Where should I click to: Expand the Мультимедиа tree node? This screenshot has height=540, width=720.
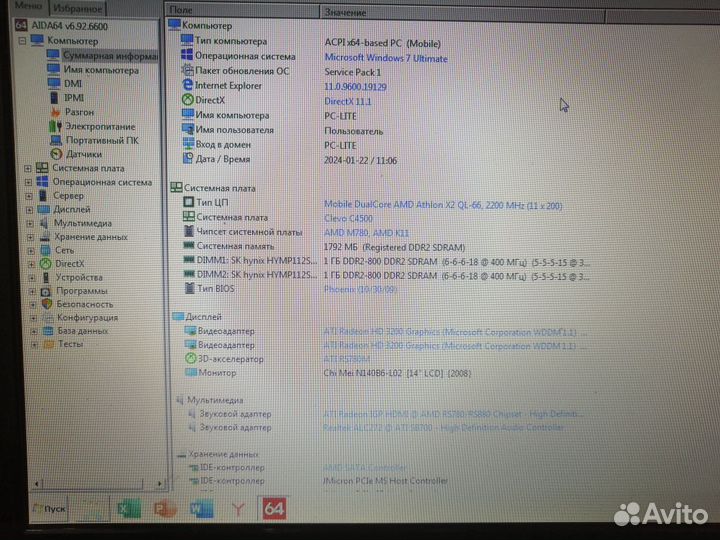[30, 224]
